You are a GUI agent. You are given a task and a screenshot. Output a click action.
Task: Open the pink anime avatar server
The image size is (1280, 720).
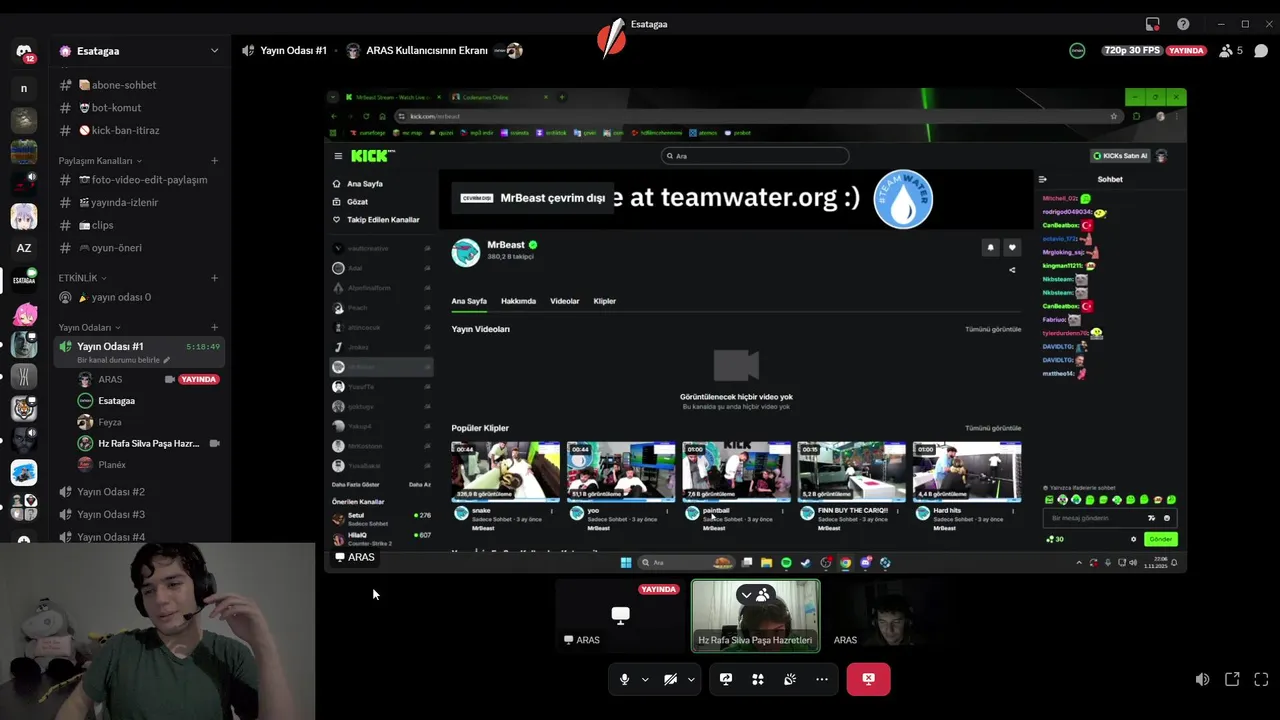[x=24, y=312]
